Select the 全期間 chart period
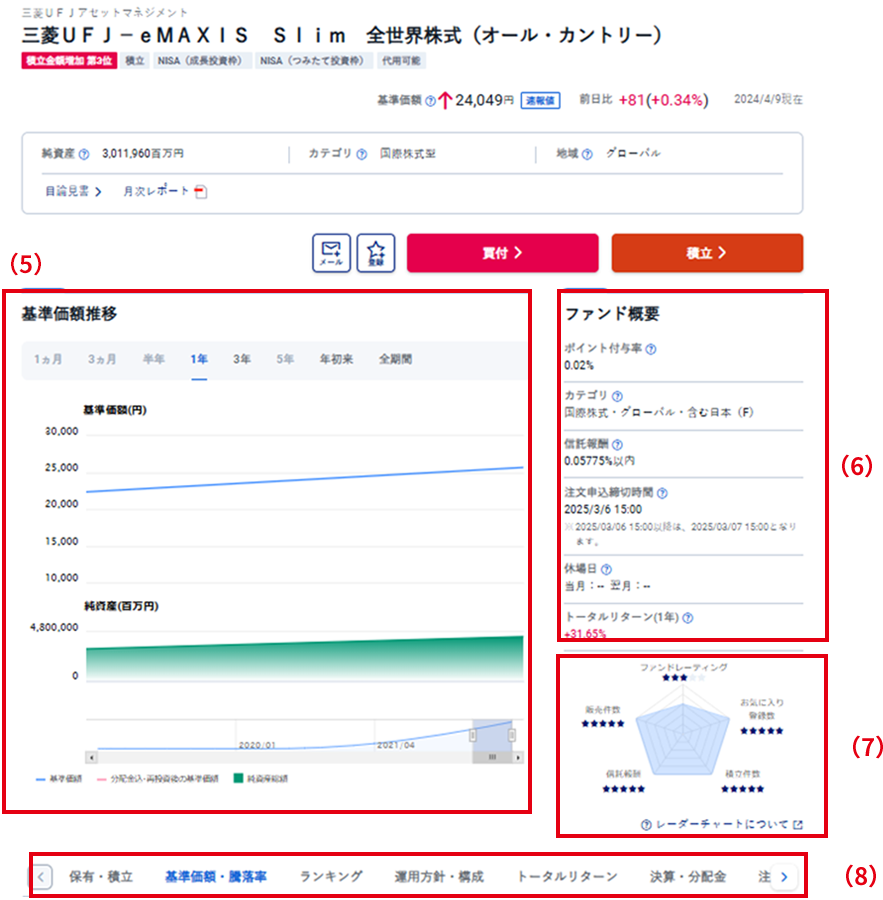This screenshot has width=883, height=900. pyautogui.click(x=395, y=359)
